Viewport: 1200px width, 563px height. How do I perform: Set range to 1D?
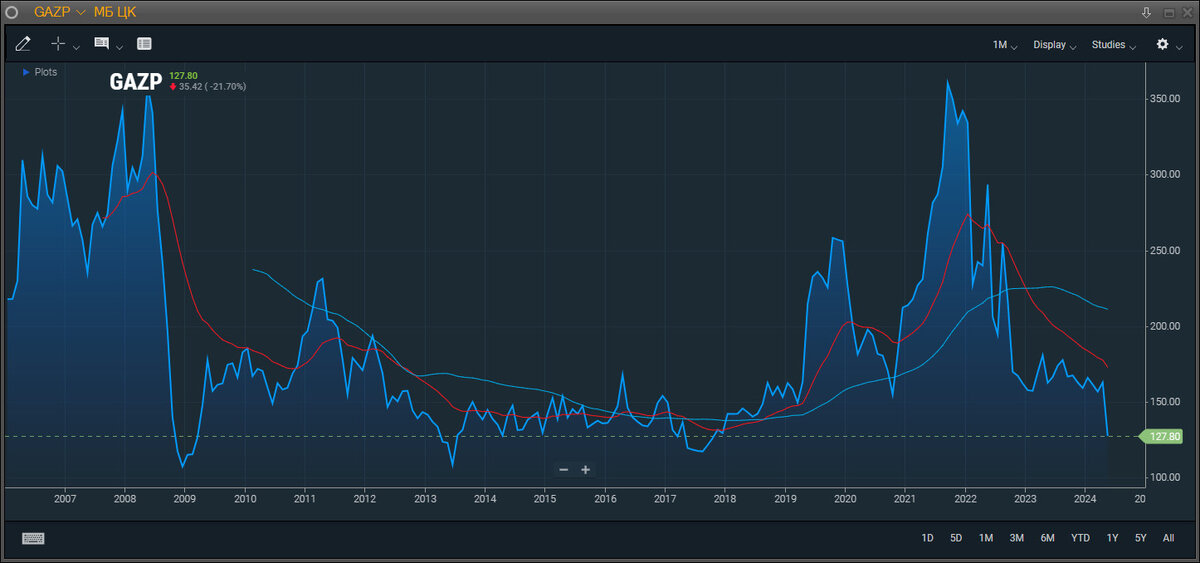point(927,538)
